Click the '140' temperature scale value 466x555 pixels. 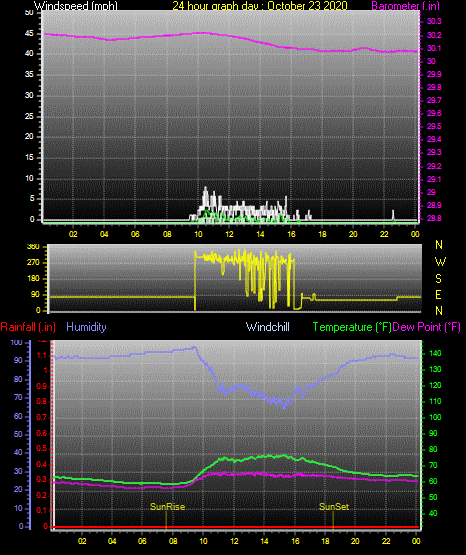(435, 354)
